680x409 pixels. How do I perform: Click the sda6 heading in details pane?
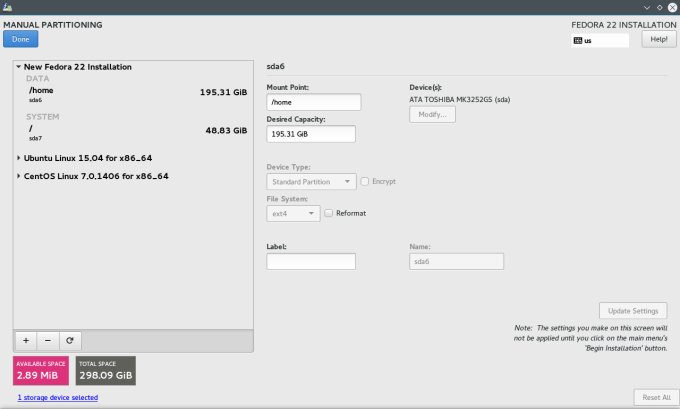pos(275,66)
